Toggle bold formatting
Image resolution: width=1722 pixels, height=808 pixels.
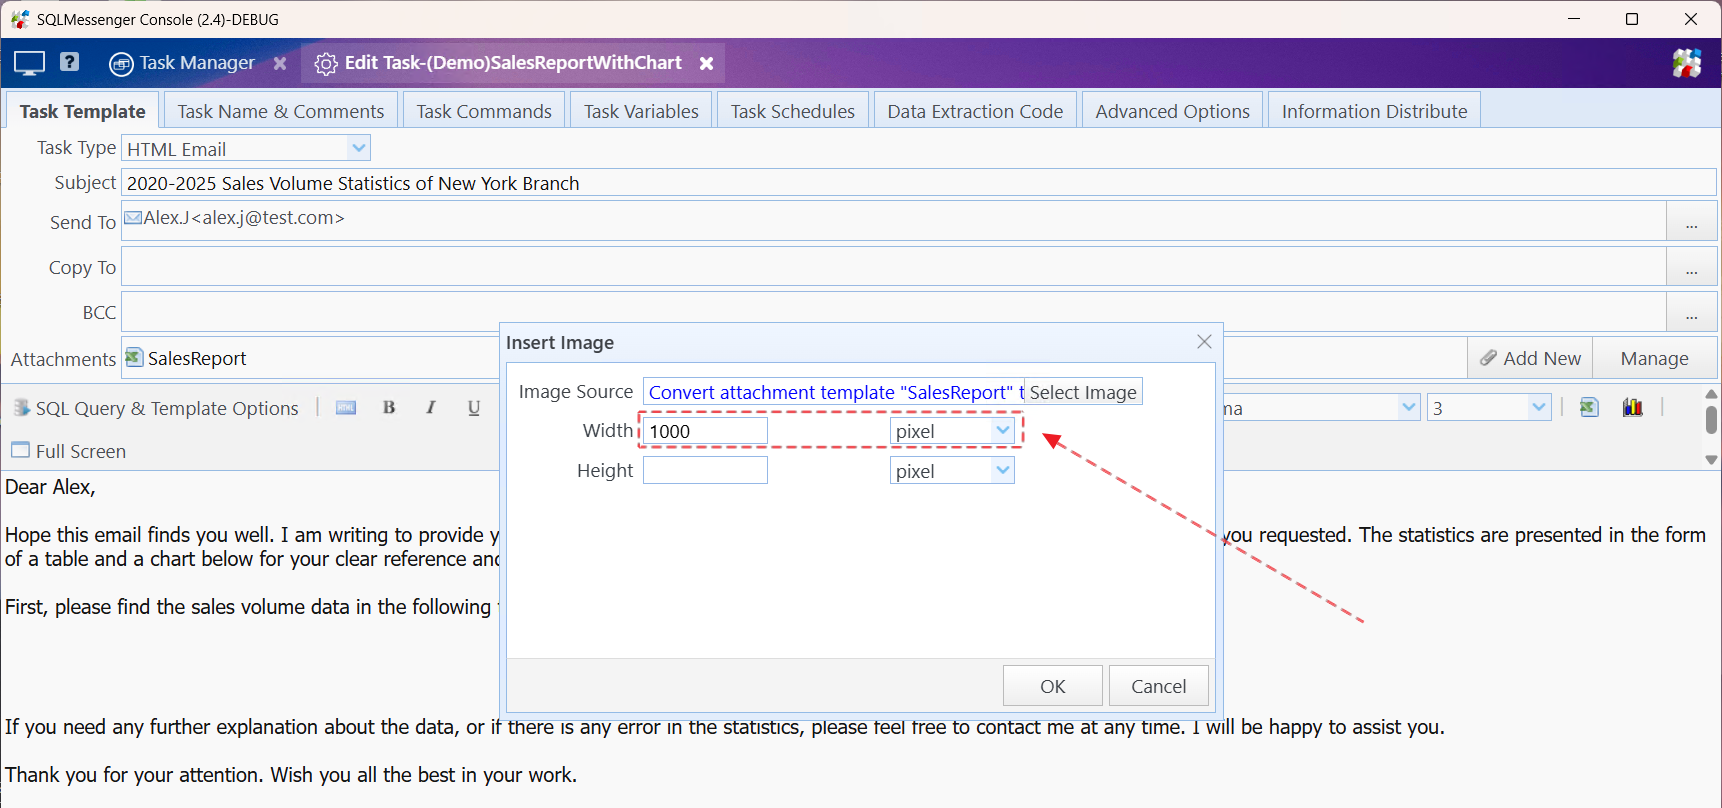pos(389,408)
